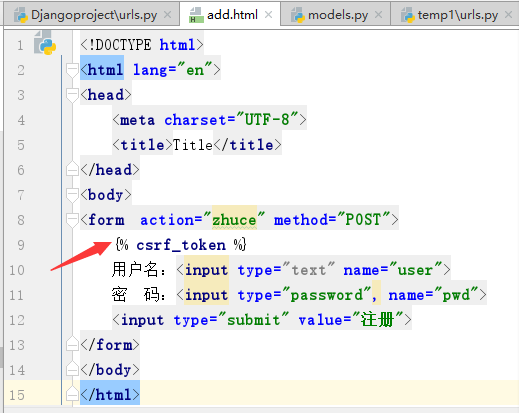
Task: Close the Djangoproject\urls.py tab
Action: point(168,15)
